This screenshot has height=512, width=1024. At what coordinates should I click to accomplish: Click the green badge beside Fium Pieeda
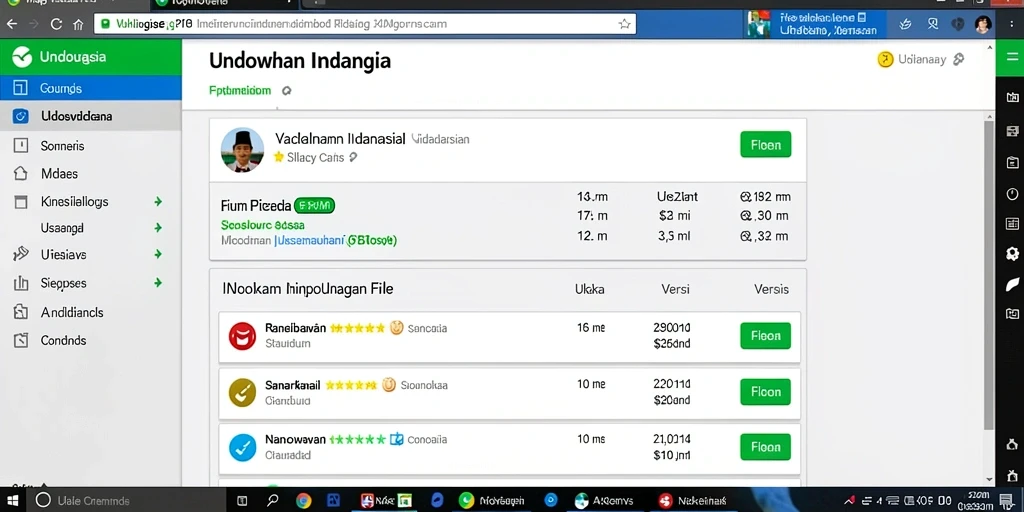tap(314, 206)
